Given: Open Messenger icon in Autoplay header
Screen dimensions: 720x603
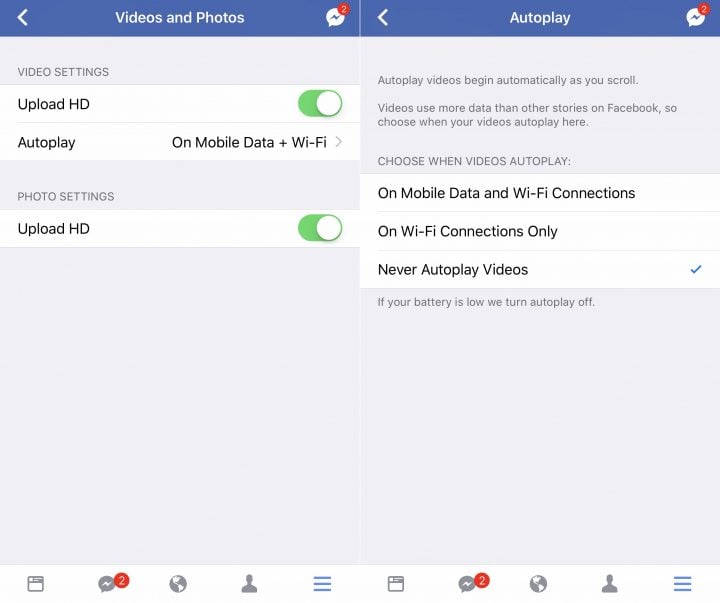Looking at the screenshot, I should pos(697,16).
